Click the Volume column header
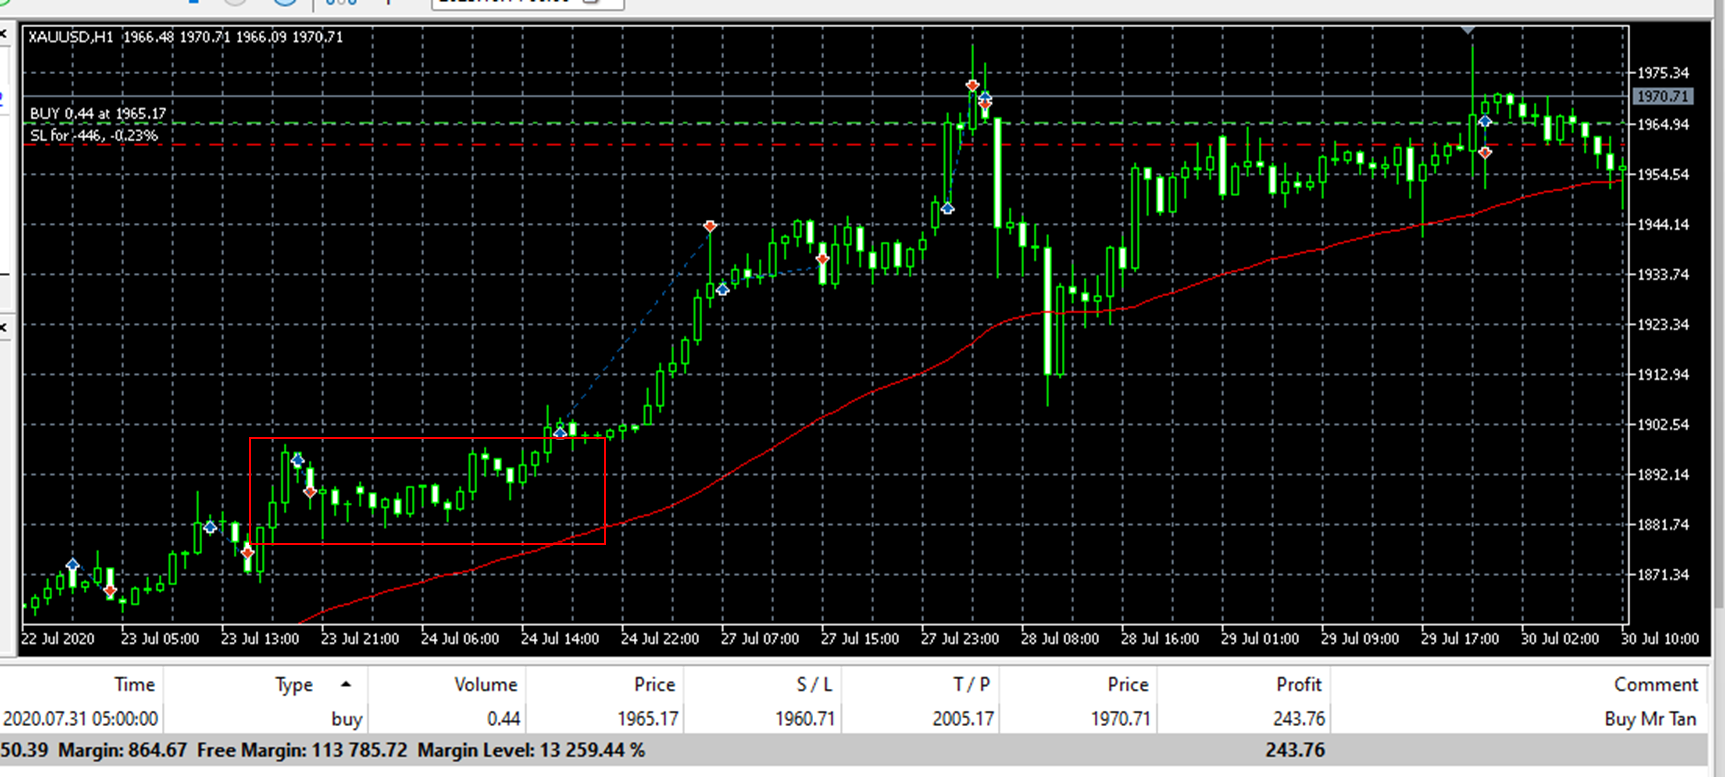Viewport: 1725px width, 777px height. (x=485, y=684)
